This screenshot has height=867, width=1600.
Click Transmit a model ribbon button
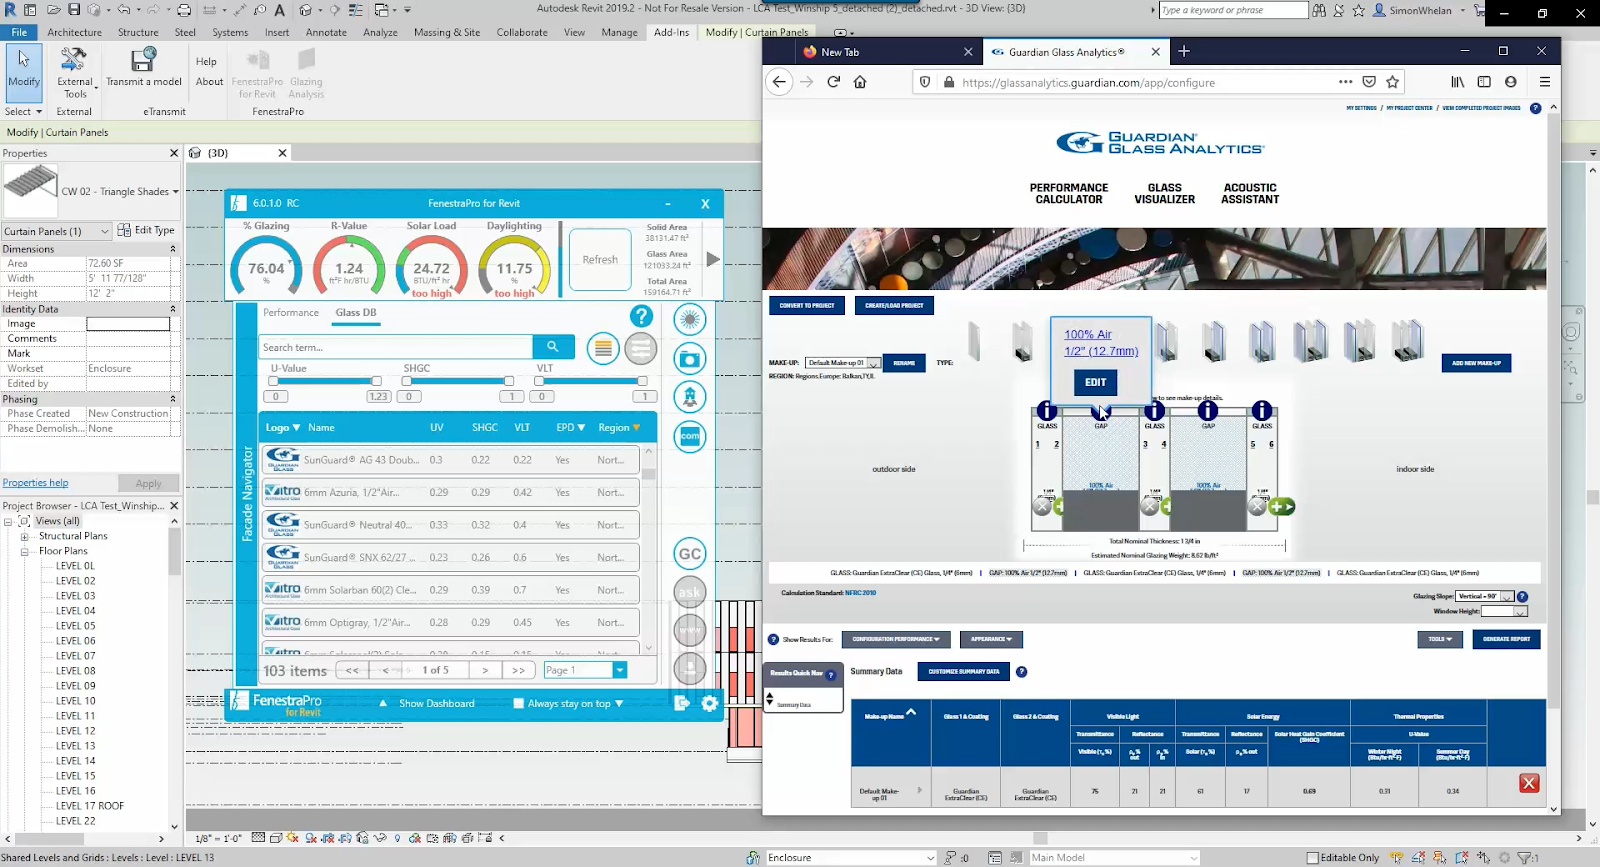click(x=144, y=68)
